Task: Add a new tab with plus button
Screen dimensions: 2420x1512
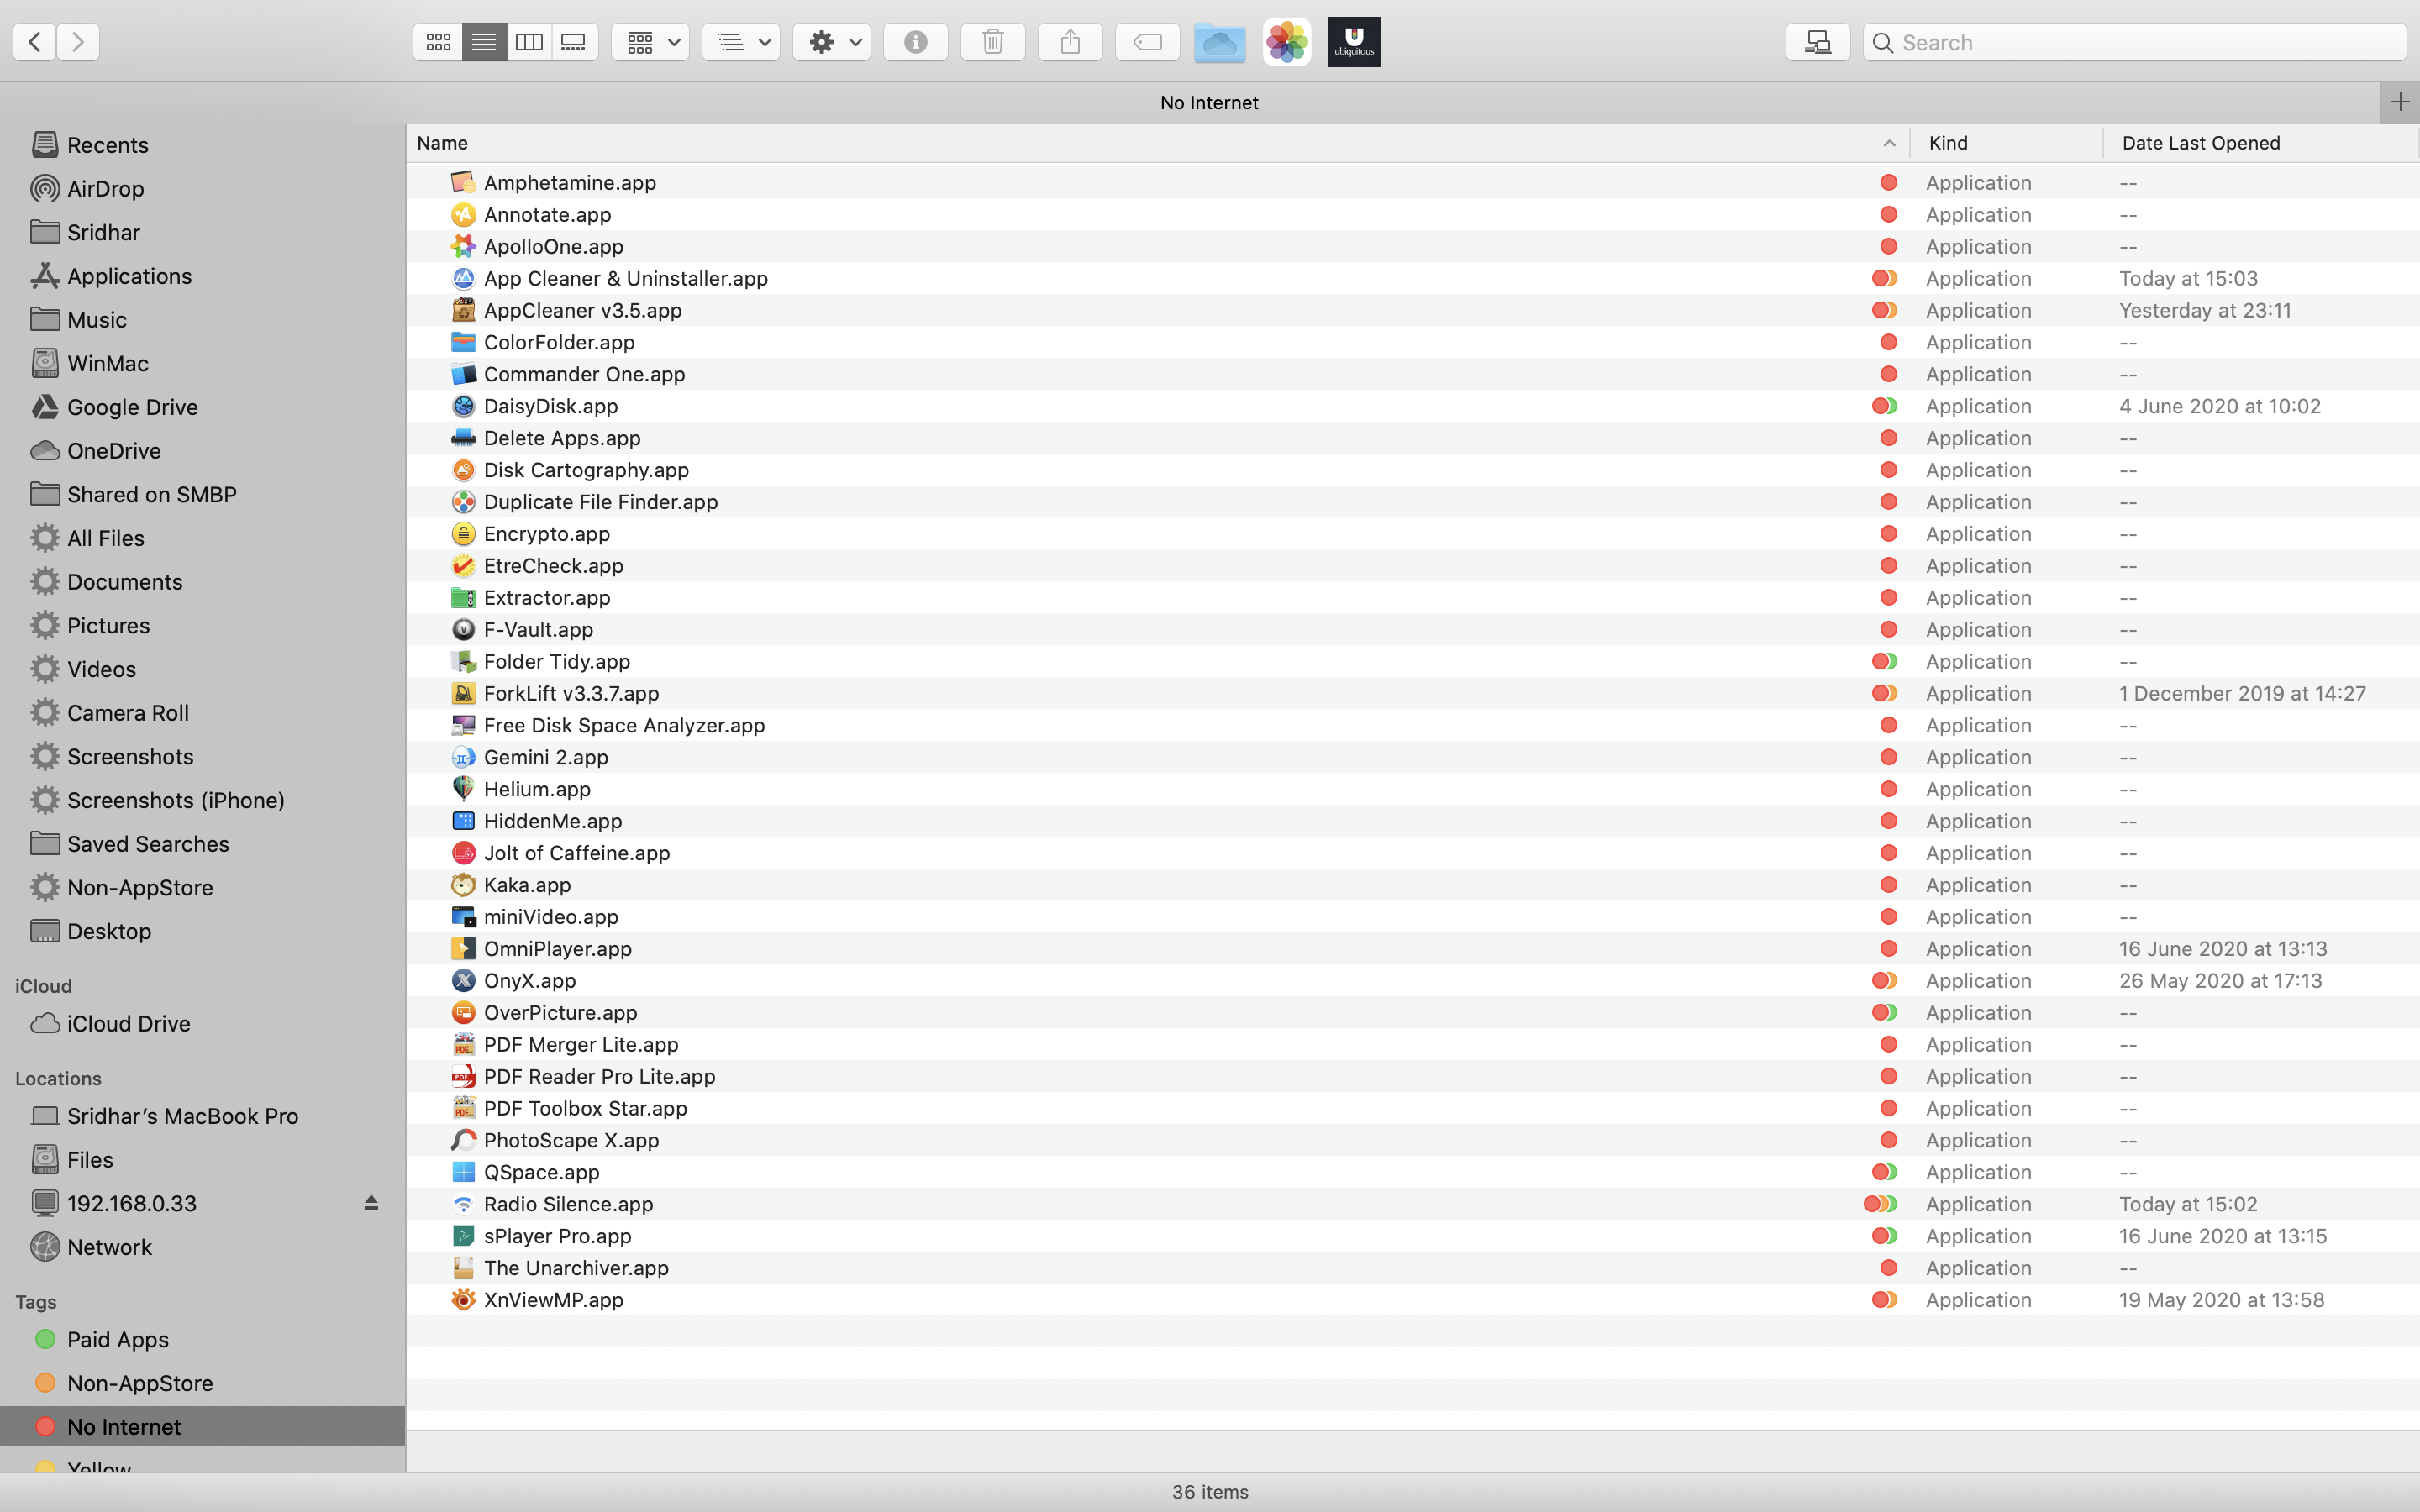Action: tap(2399, 102)
